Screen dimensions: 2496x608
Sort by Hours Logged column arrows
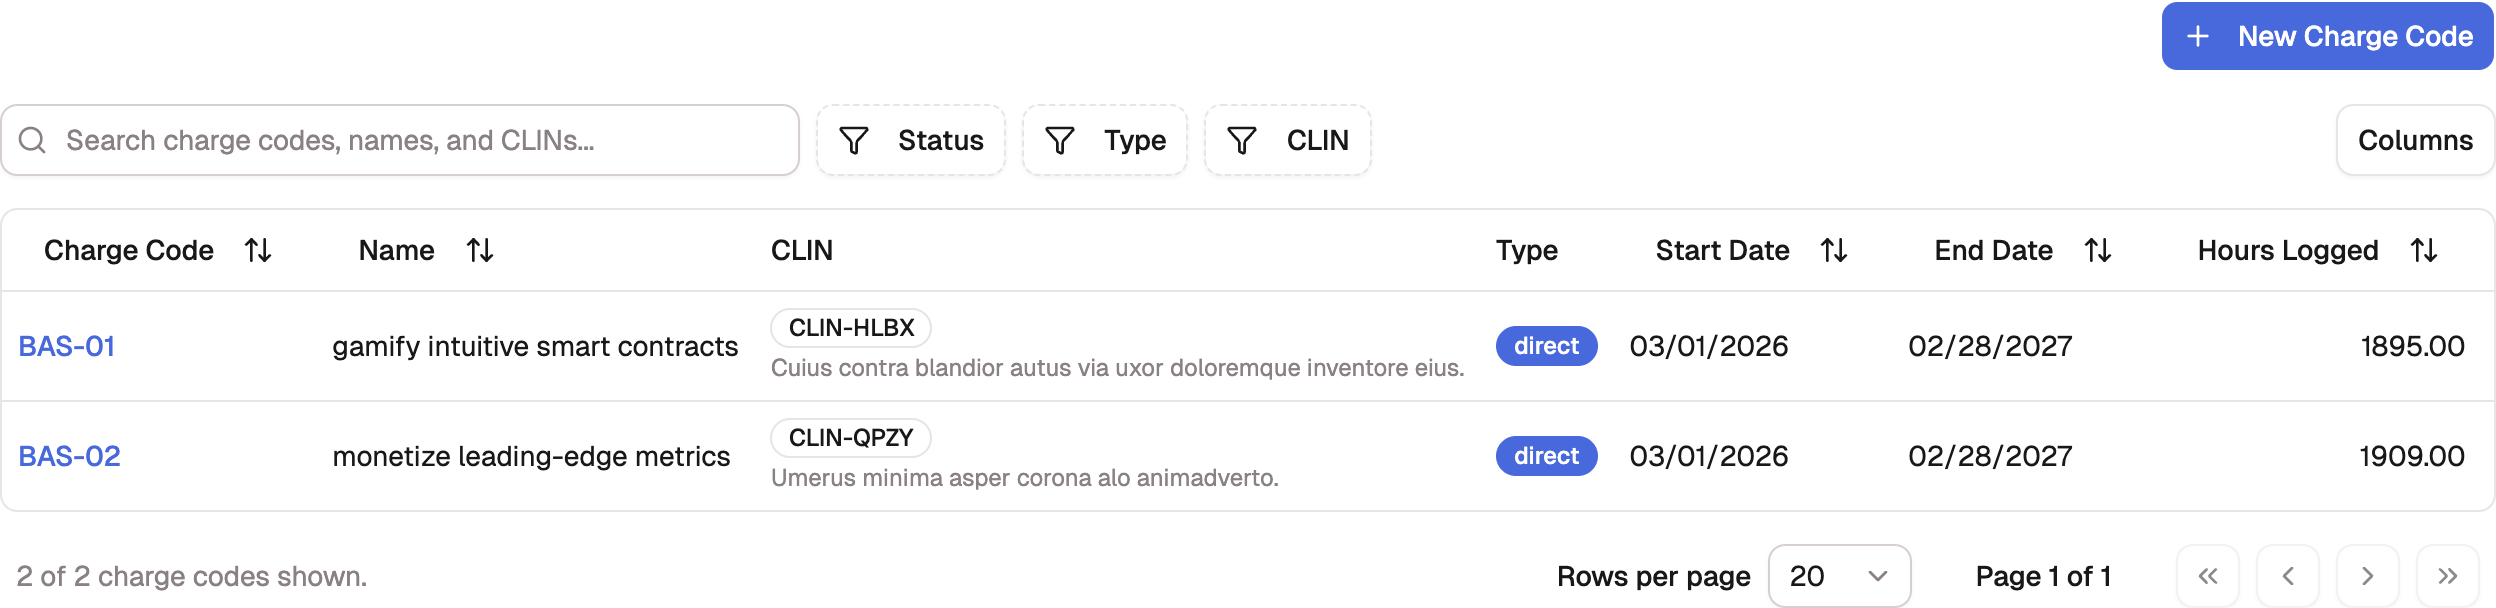pyautogui.click(x=2424, y=250)
